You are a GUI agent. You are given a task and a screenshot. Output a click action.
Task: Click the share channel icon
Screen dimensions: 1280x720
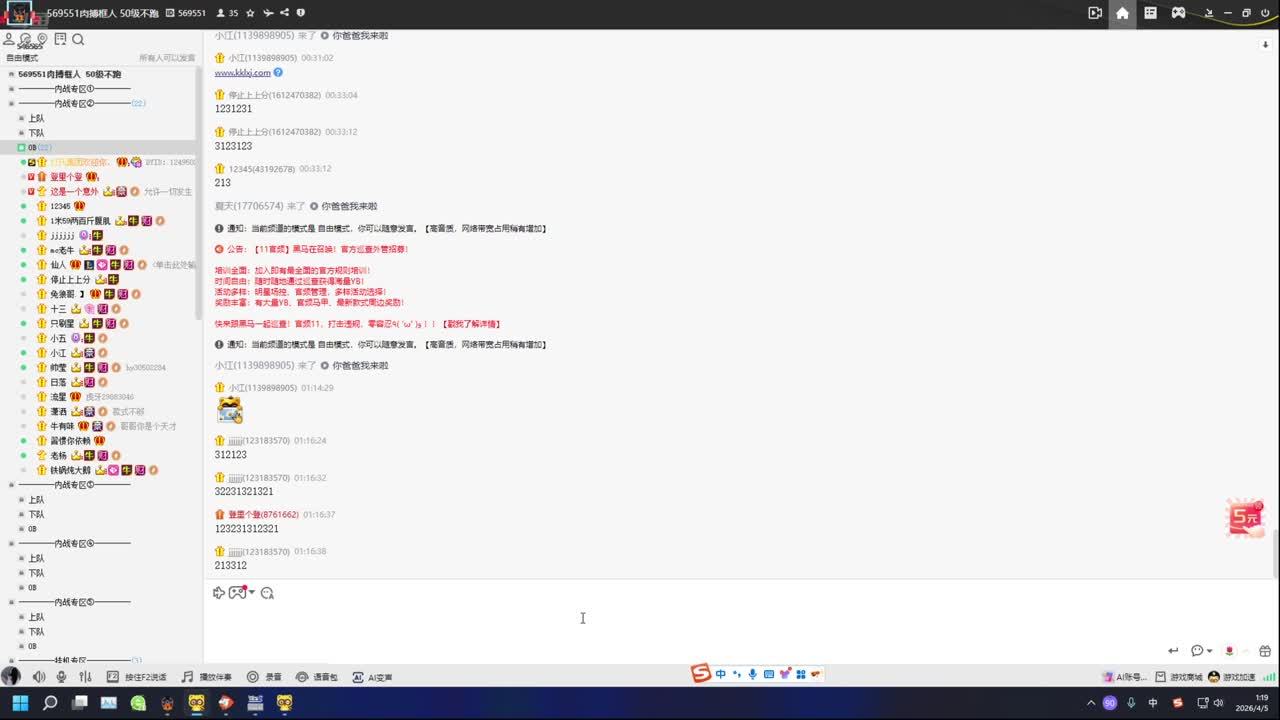(x=284, y=13)
